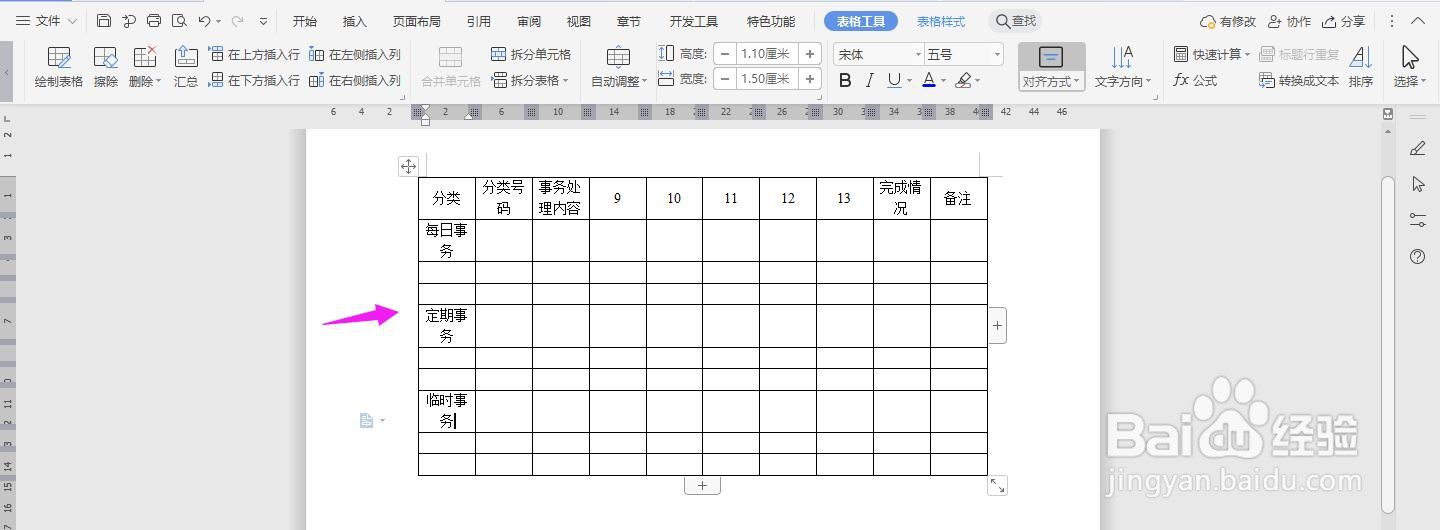The image size is (1440, 530).
Task: Click the Undo arrow icon
Action: click(x=204, y=21)
